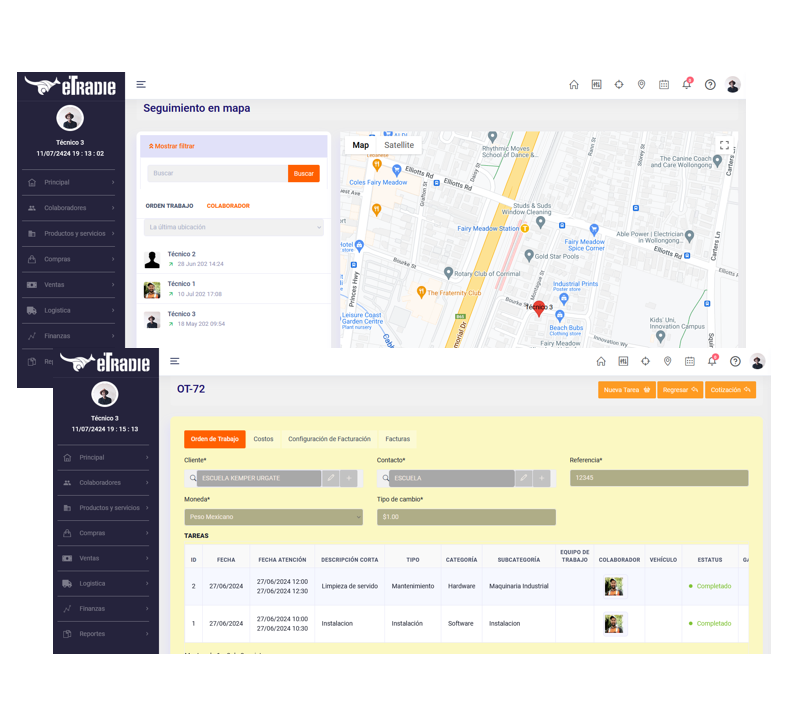
Task: Switch map to Satellite view
Action: [399, 145]
